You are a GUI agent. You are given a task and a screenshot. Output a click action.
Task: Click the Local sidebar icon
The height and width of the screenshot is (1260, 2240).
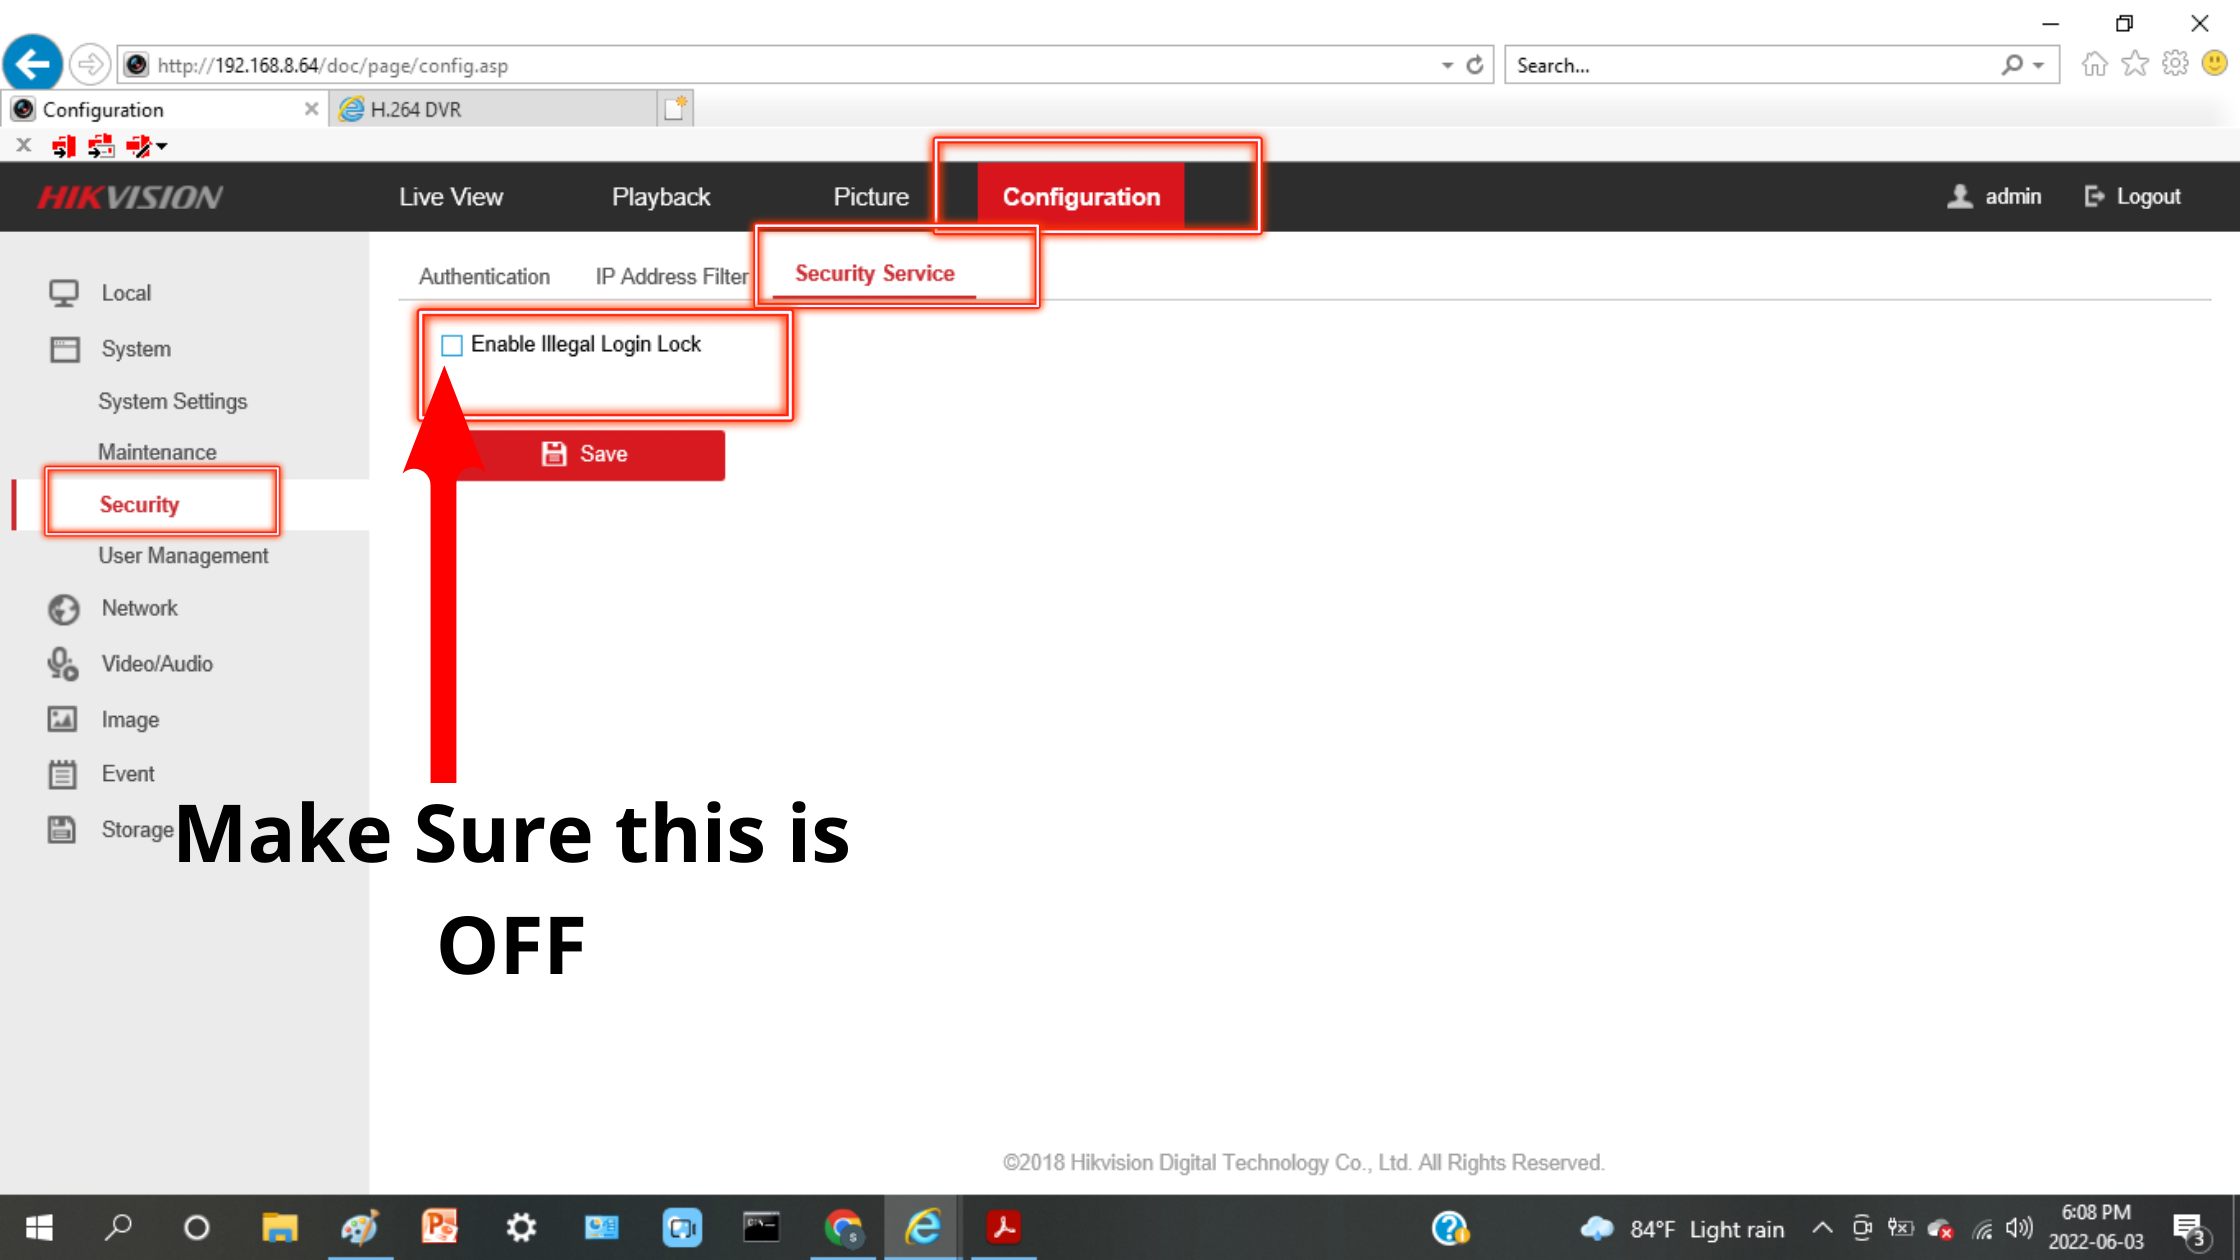(x=63, y=292)
